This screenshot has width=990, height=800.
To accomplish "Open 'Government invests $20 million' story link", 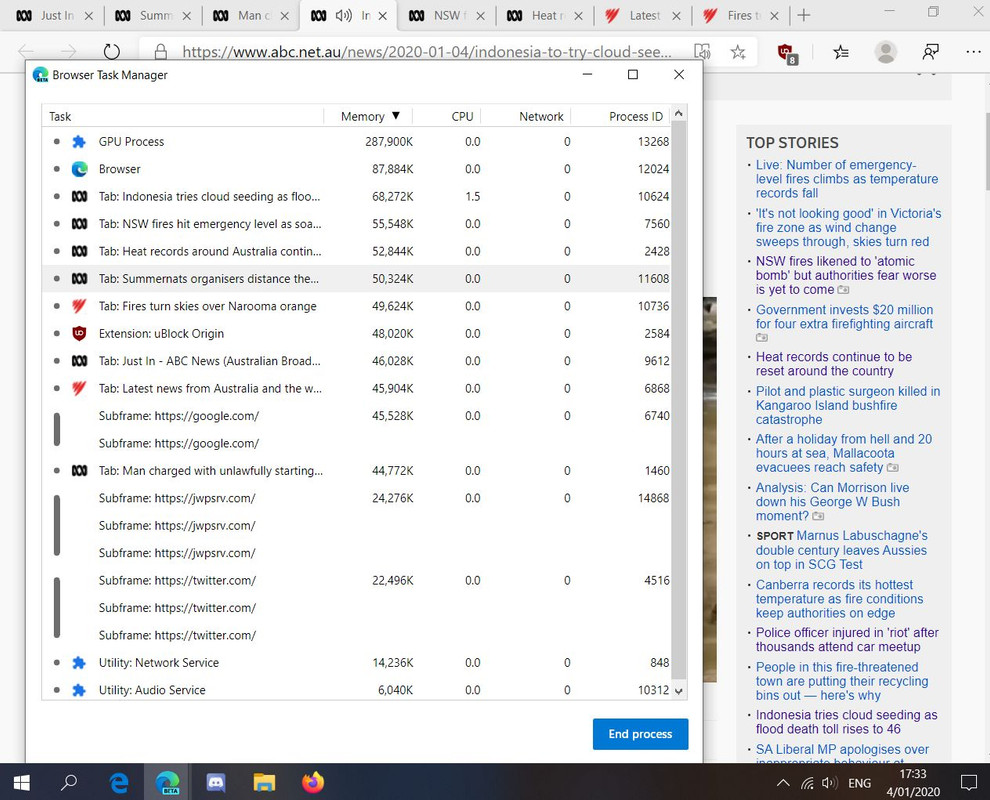I will 844,317.
